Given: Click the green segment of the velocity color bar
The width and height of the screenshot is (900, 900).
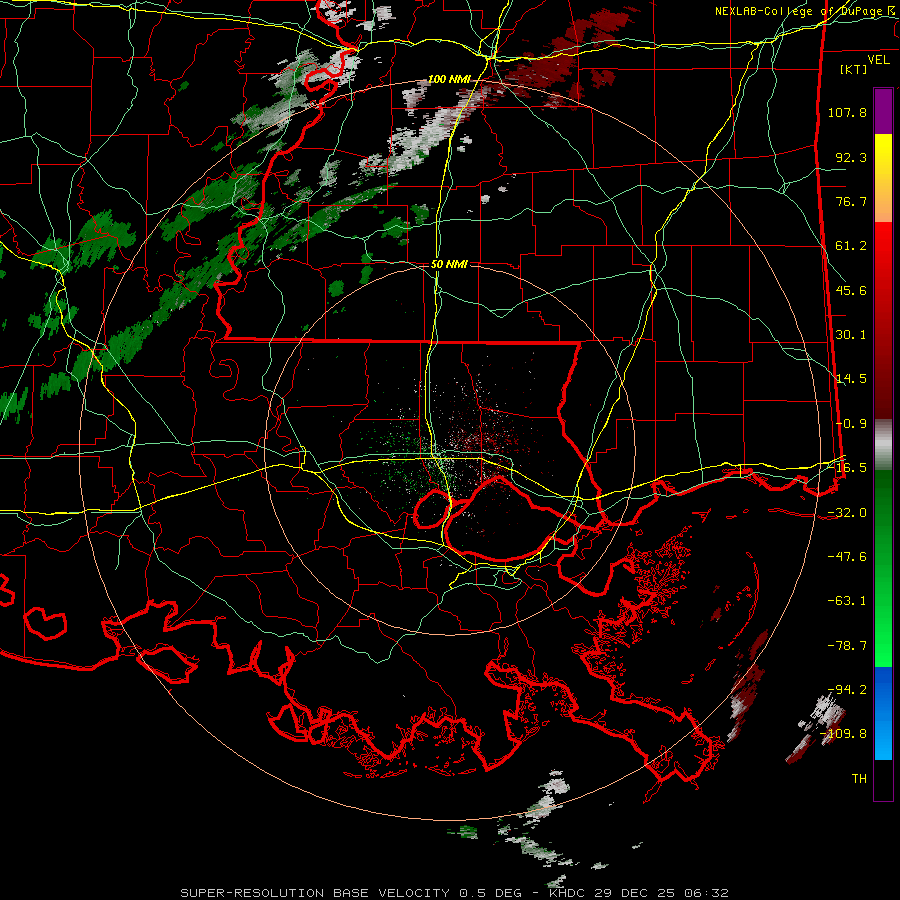Looking at the screenshot, I should [883, 568].
